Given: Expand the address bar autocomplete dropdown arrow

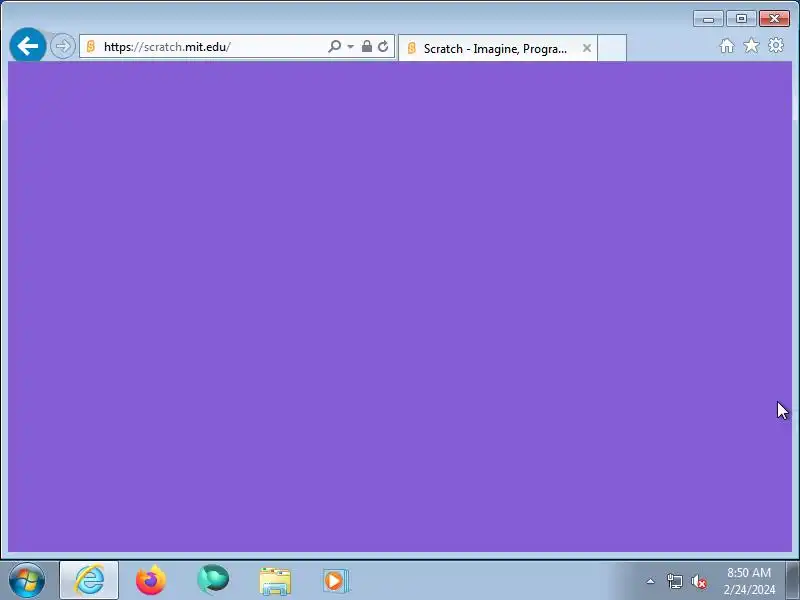Looking at the screenshot, I should click(x=351, y=46).
